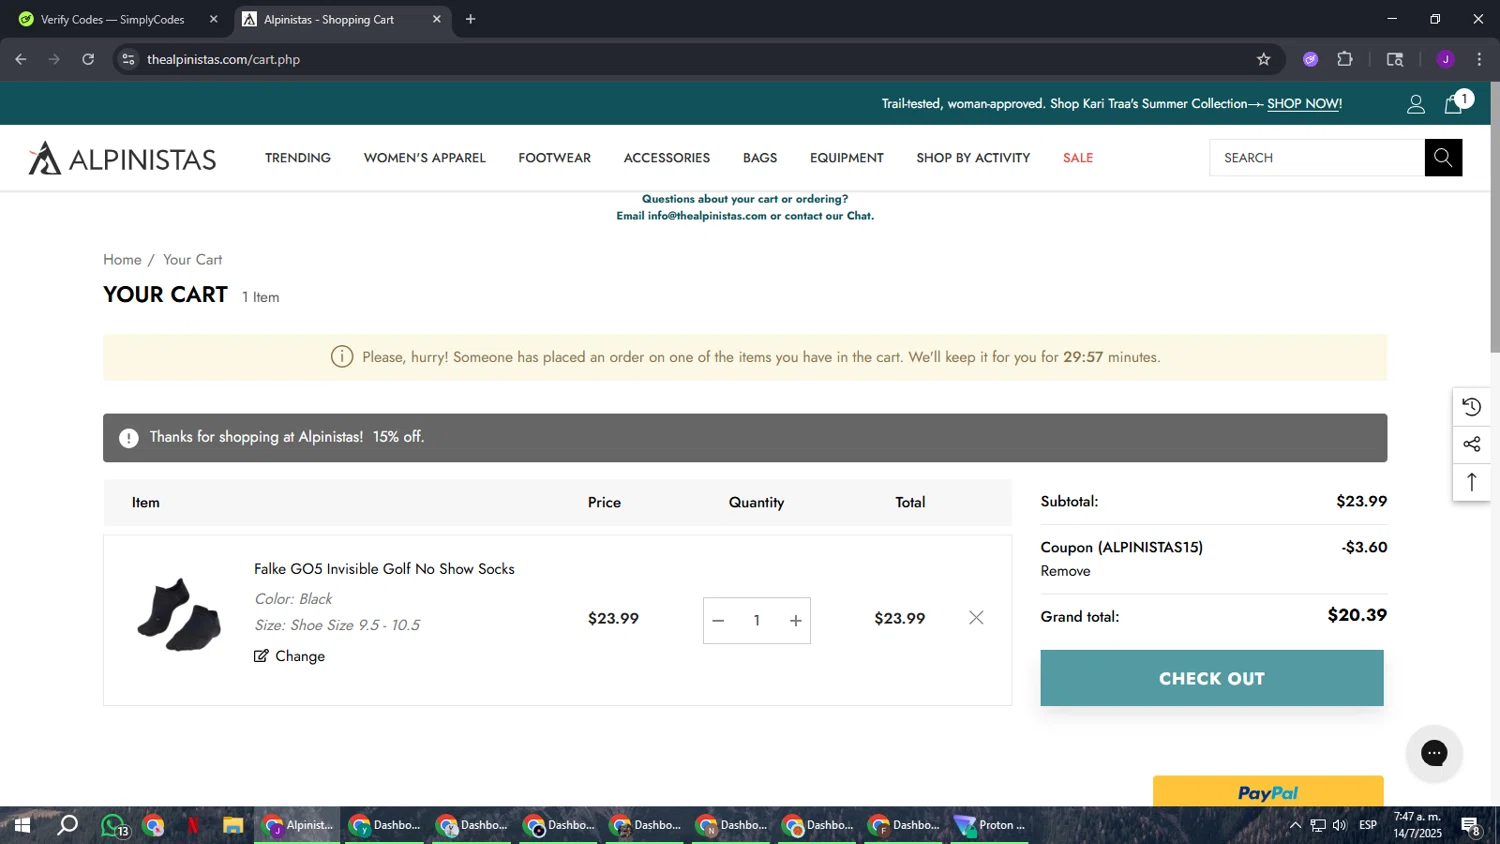Click the account user icon in header
Screen dimensions: 1500x844
(x=1416, y=104)
